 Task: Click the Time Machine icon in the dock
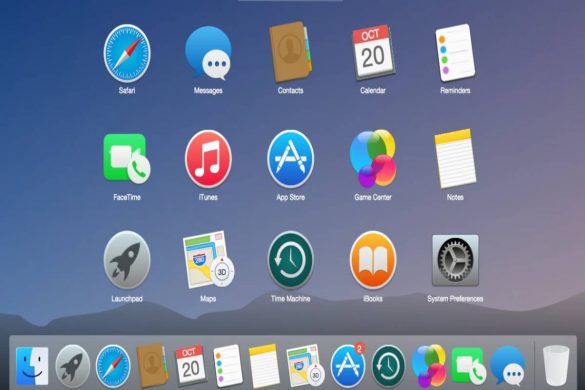[x=388, y=366]
